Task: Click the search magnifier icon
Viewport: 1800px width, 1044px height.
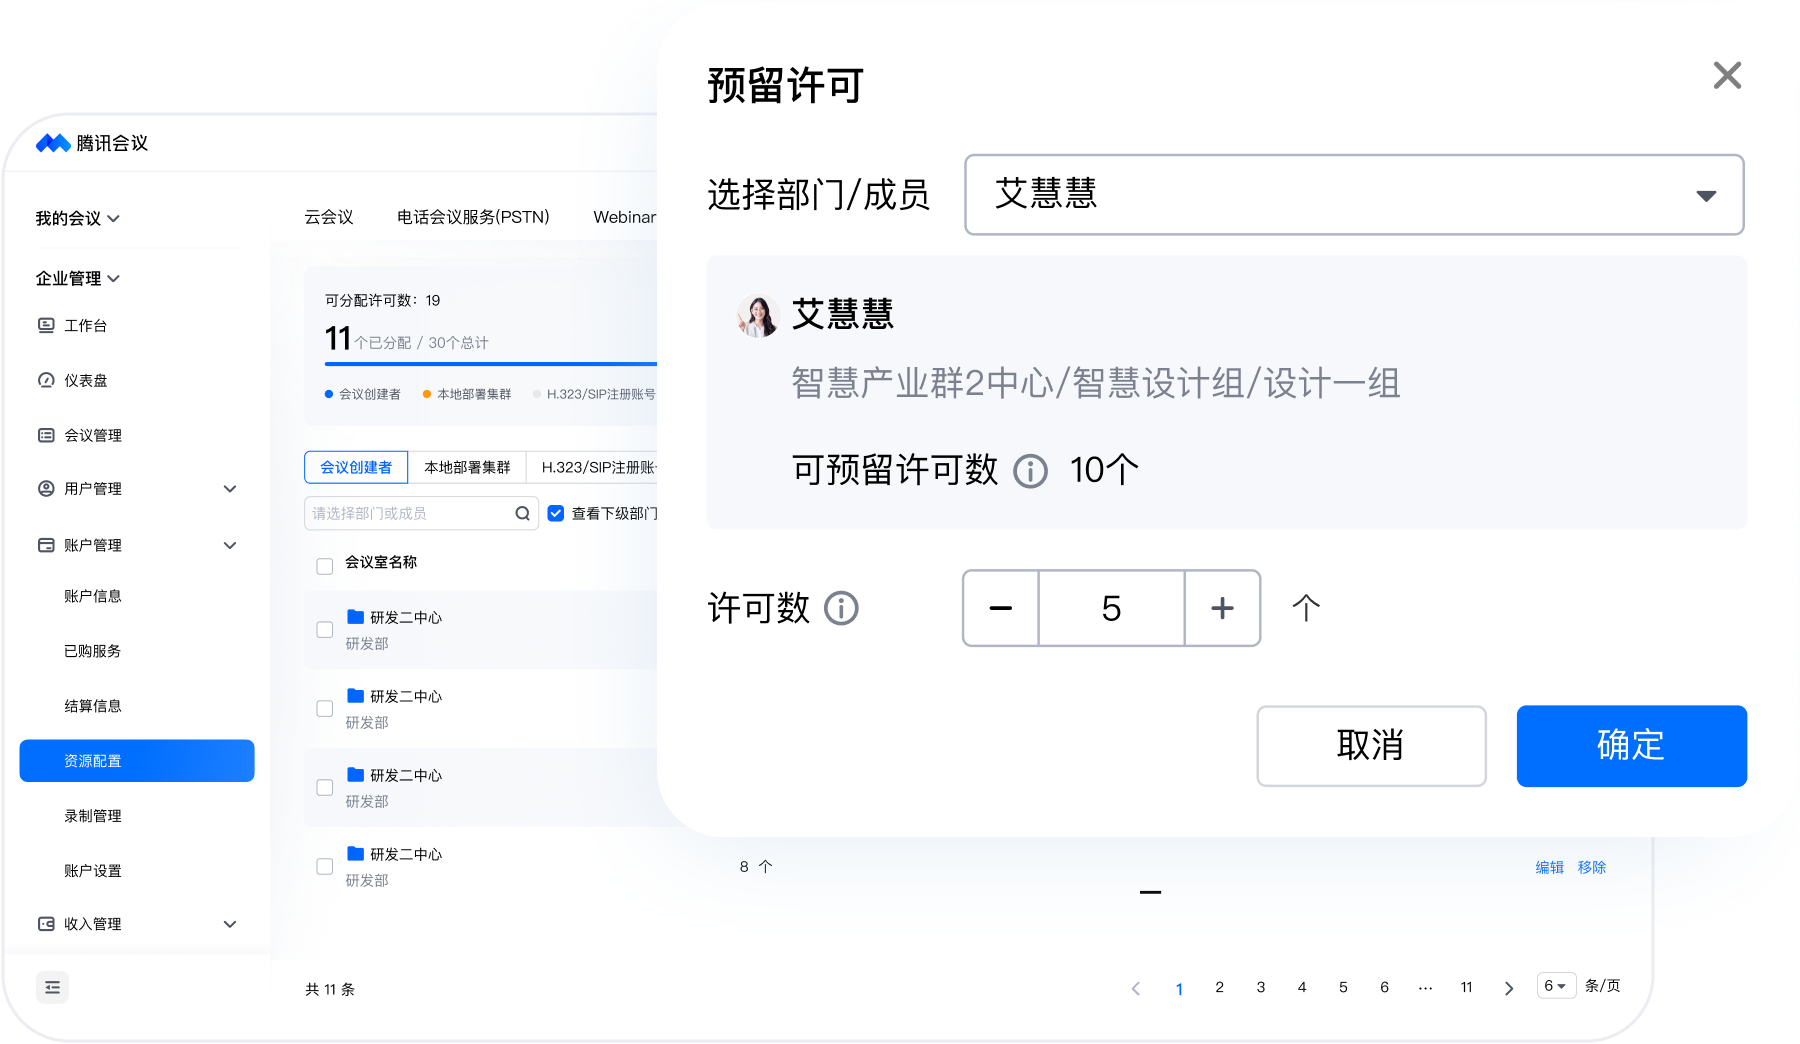Action: pos(522,514)
